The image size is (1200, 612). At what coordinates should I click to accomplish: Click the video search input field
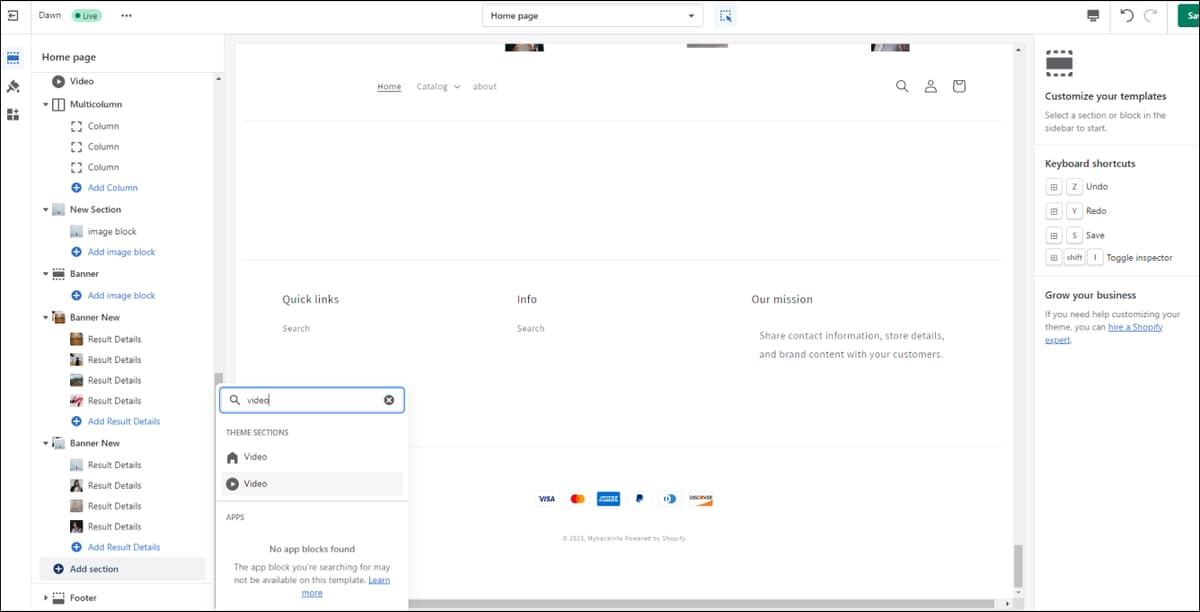[x=312, y=400]
